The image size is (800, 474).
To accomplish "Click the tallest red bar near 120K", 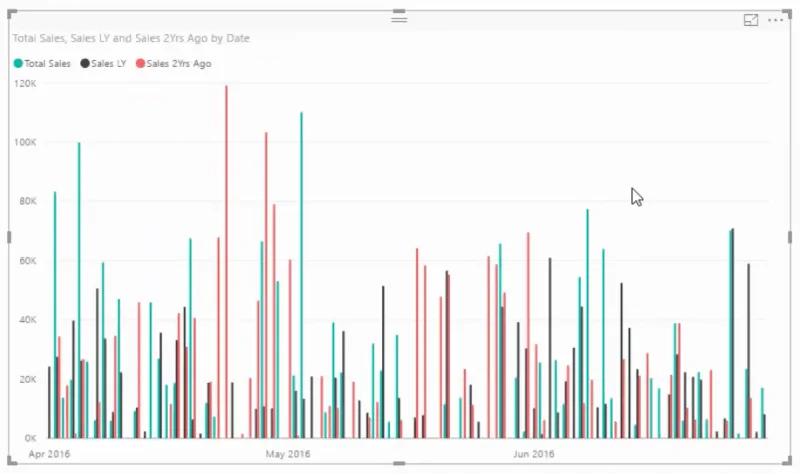I will [x=227, y=262].
